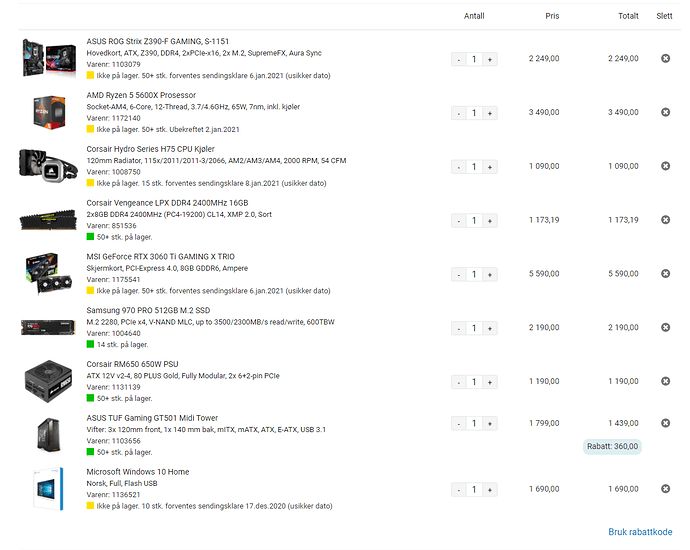
Task: Decrease Samsung 970 PRO SSD quantity
Action: pos(459,328)
